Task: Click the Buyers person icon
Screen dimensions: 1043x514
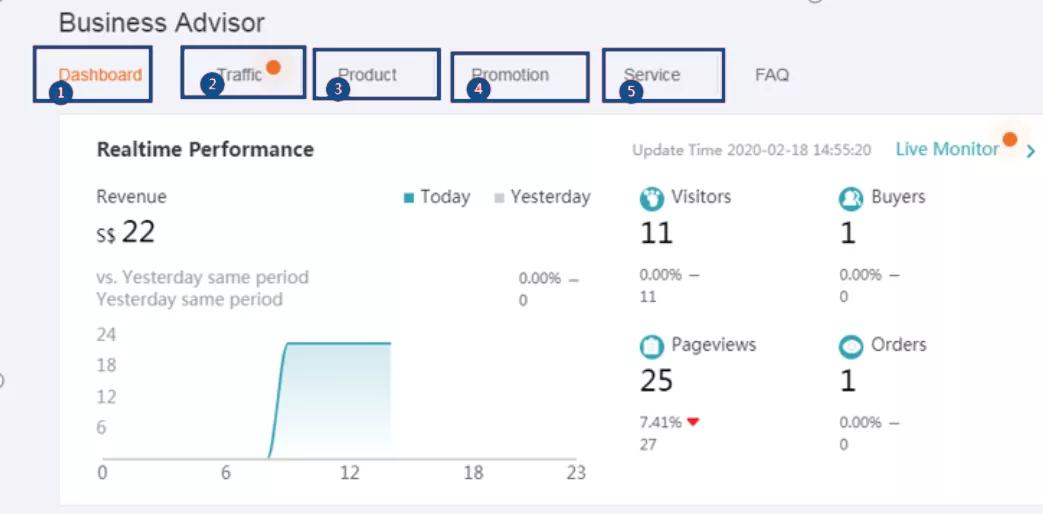Action: pyautogui.click(x=851, y=198)
